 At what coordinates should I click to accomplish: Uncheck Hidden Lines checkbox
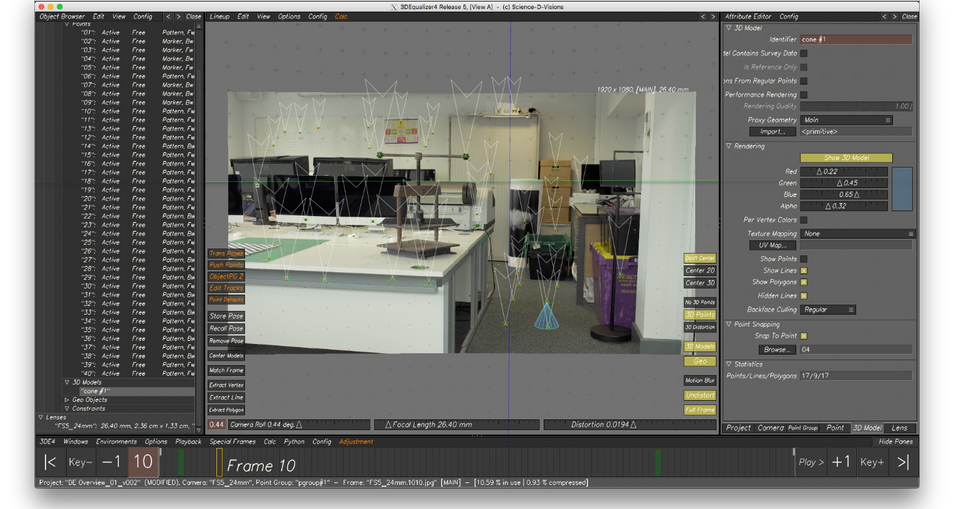tap(804, 296)
